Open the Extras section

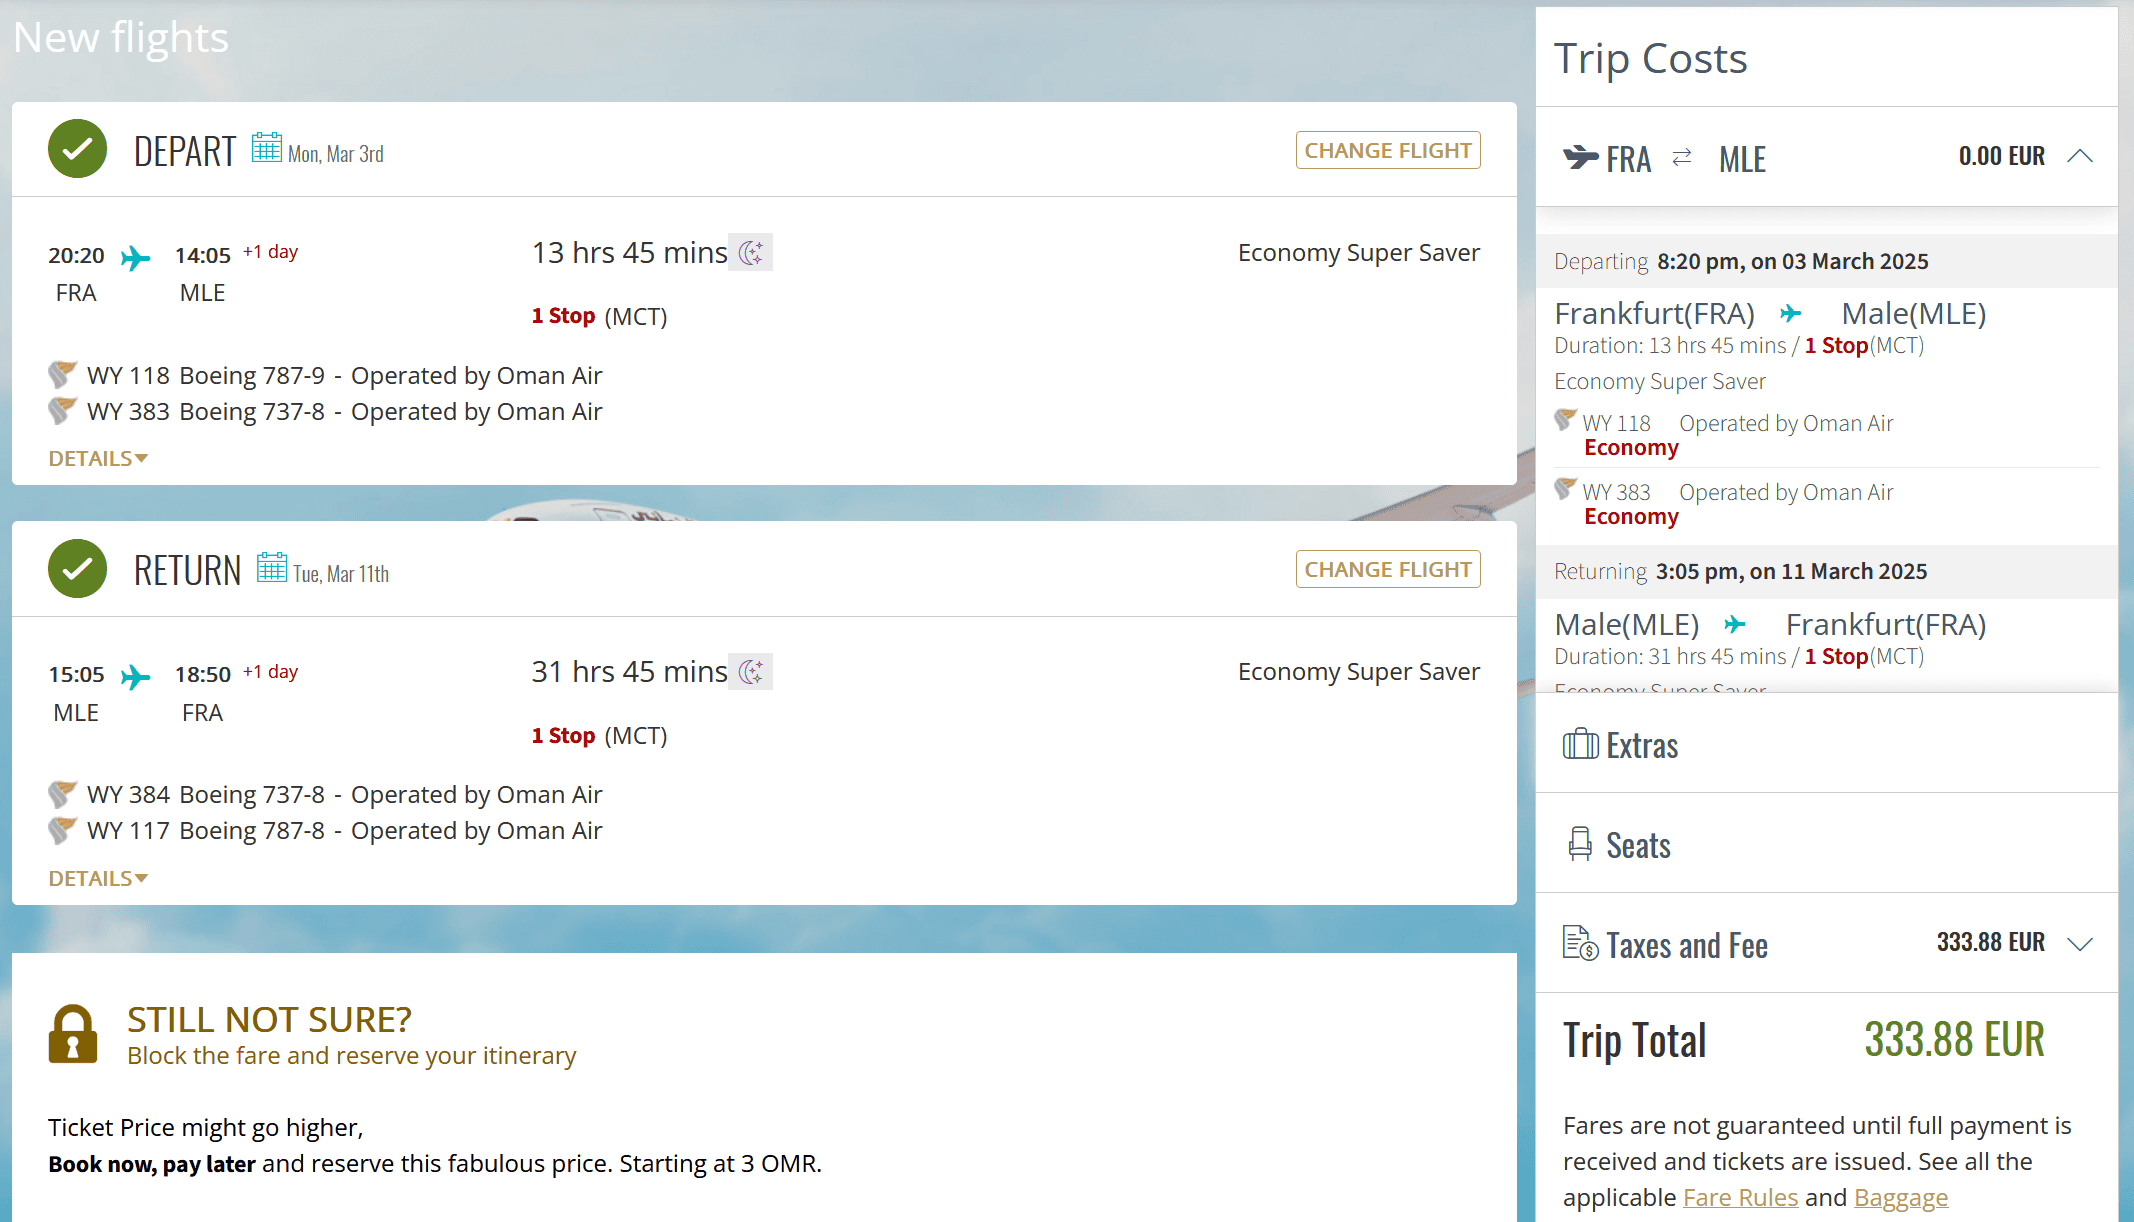1642,746
